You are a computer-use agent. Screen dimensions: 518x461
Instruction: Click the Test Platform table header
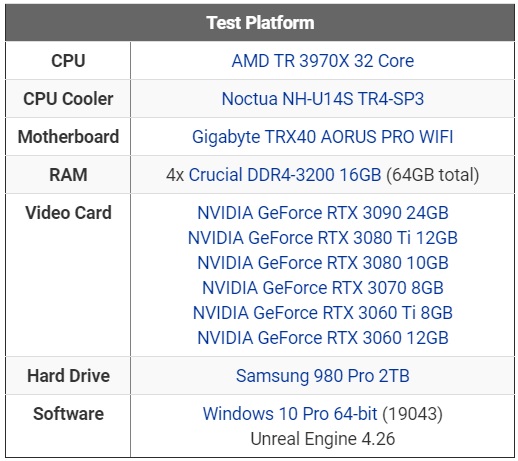pyautogui.click(x=260, y=23)
